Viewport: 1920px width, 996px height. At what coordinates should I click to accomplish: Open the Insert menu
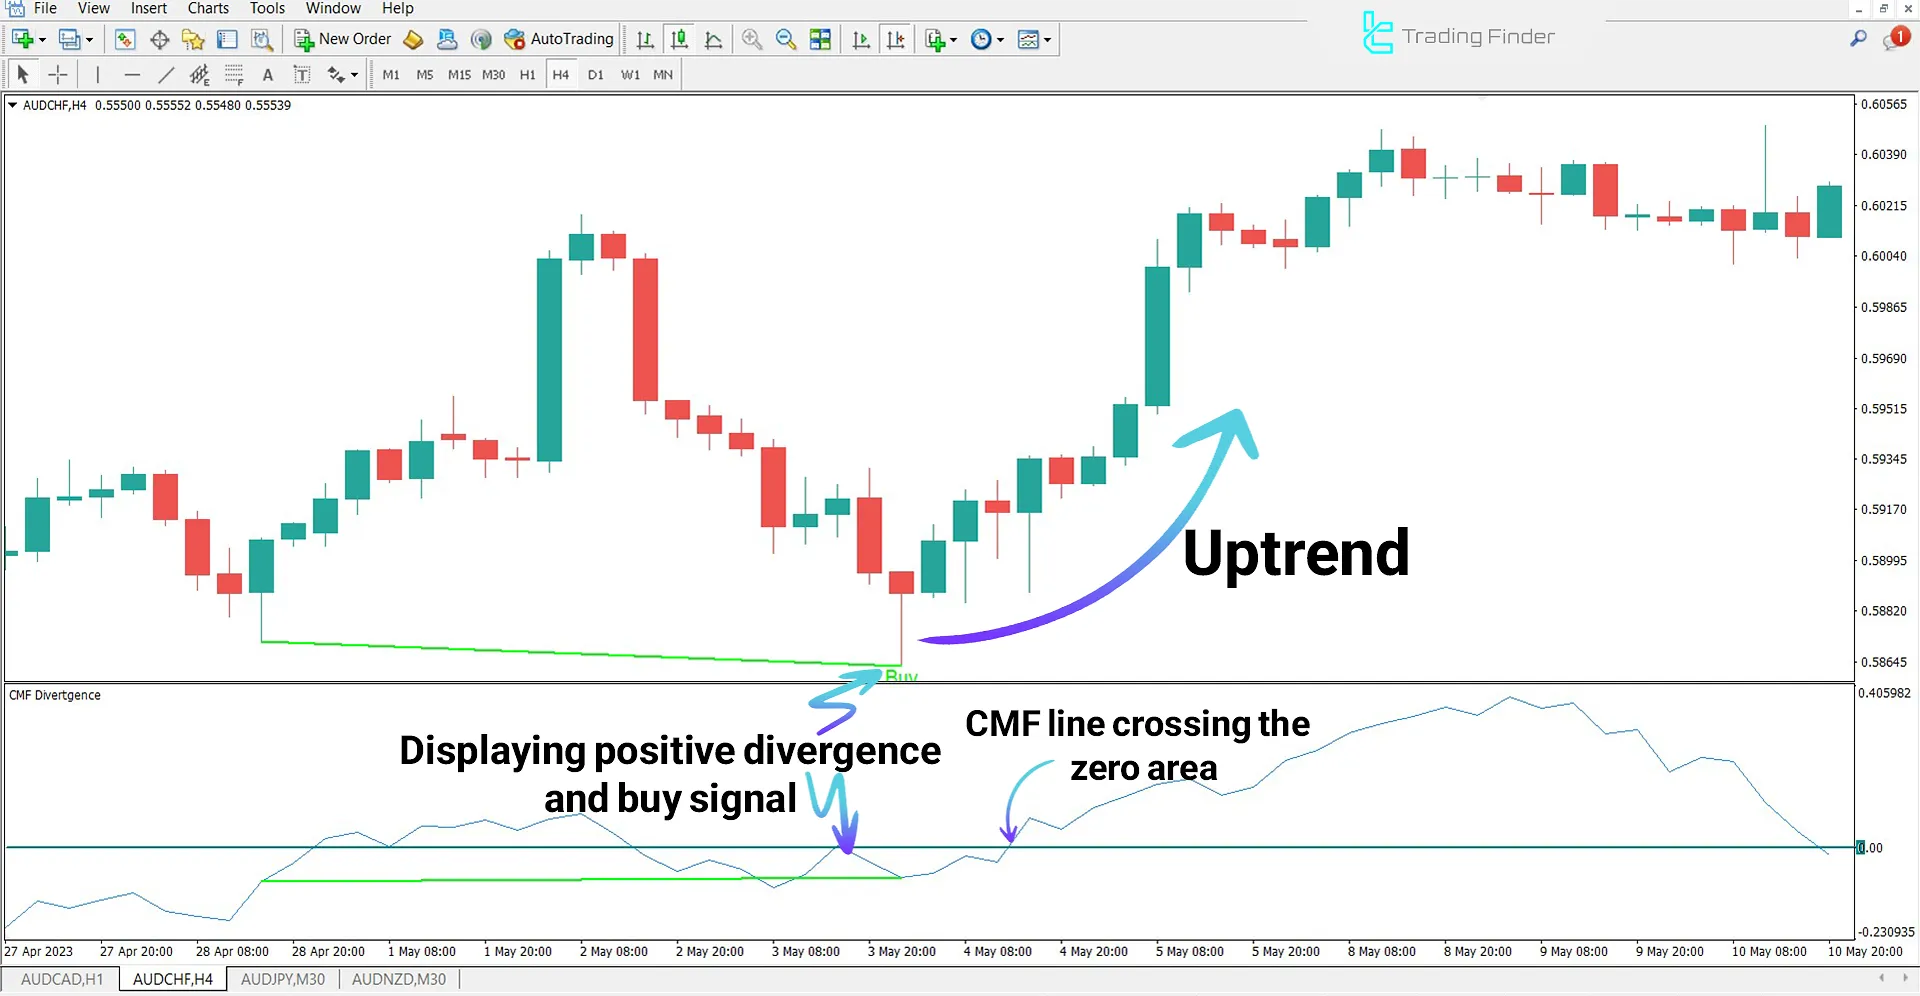coord(149,8)
